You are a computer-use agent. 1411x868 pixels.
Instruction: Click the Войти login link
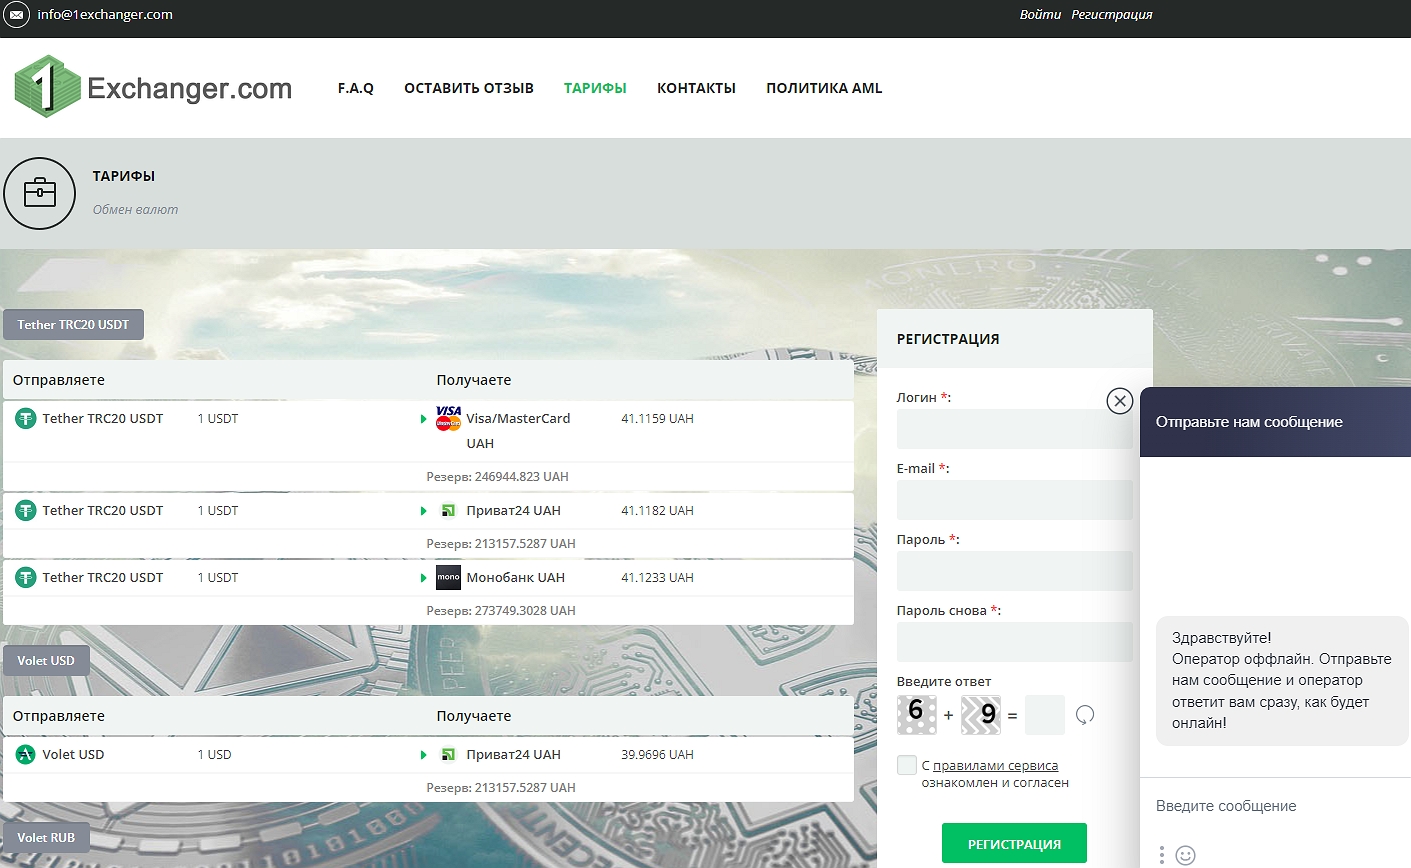[1040, 15]
